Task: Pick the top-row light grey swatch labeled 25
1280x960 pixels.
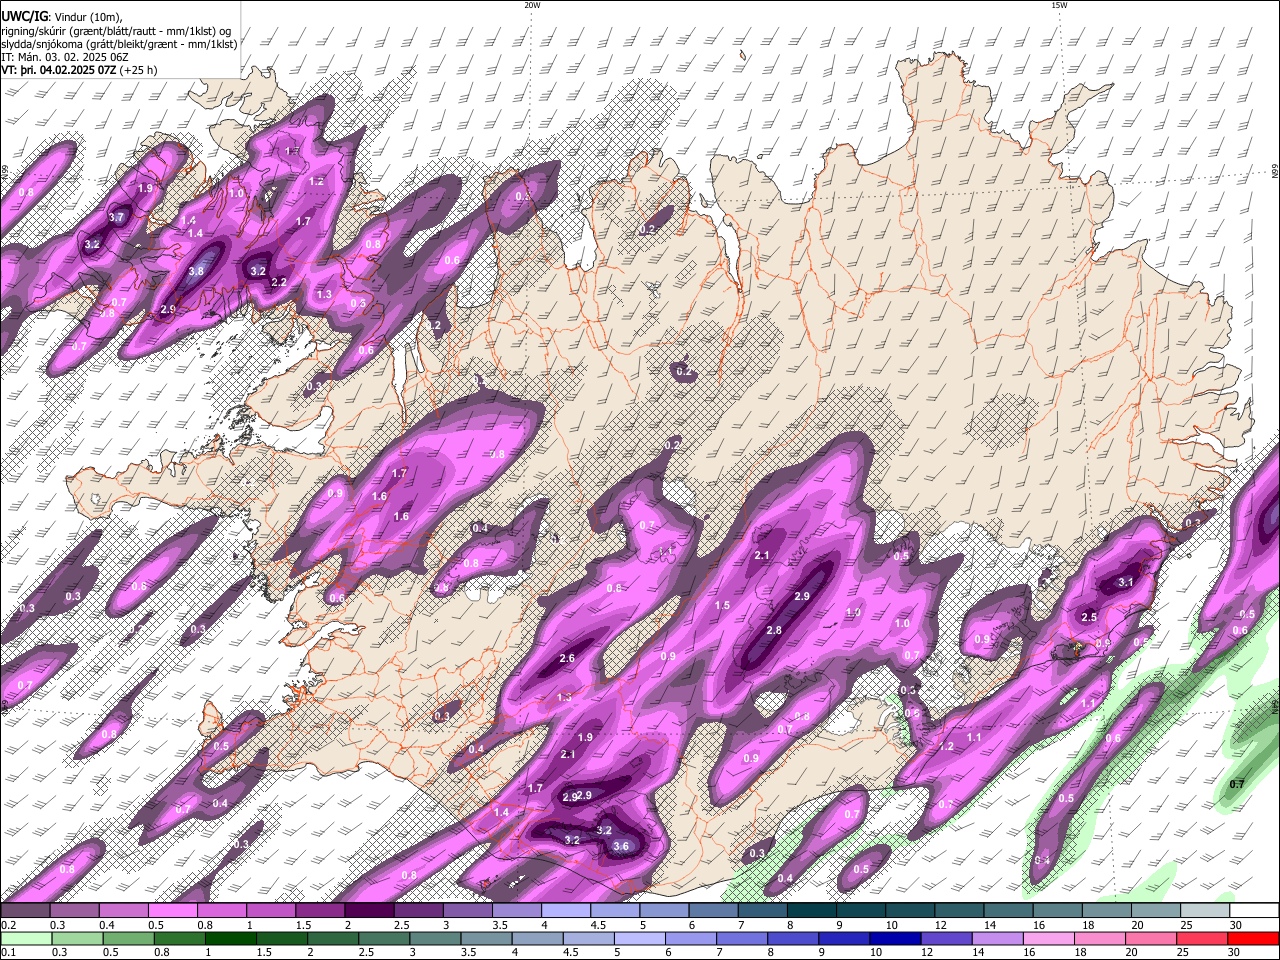Action: coord(1205,911)
